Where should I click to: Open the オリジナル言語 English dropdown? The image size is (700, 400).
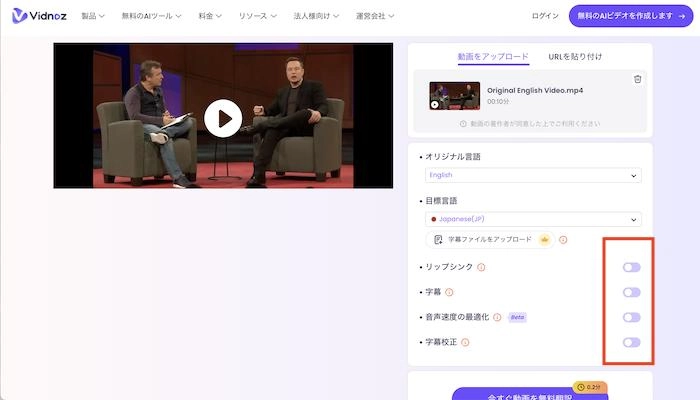coord(533,175)
